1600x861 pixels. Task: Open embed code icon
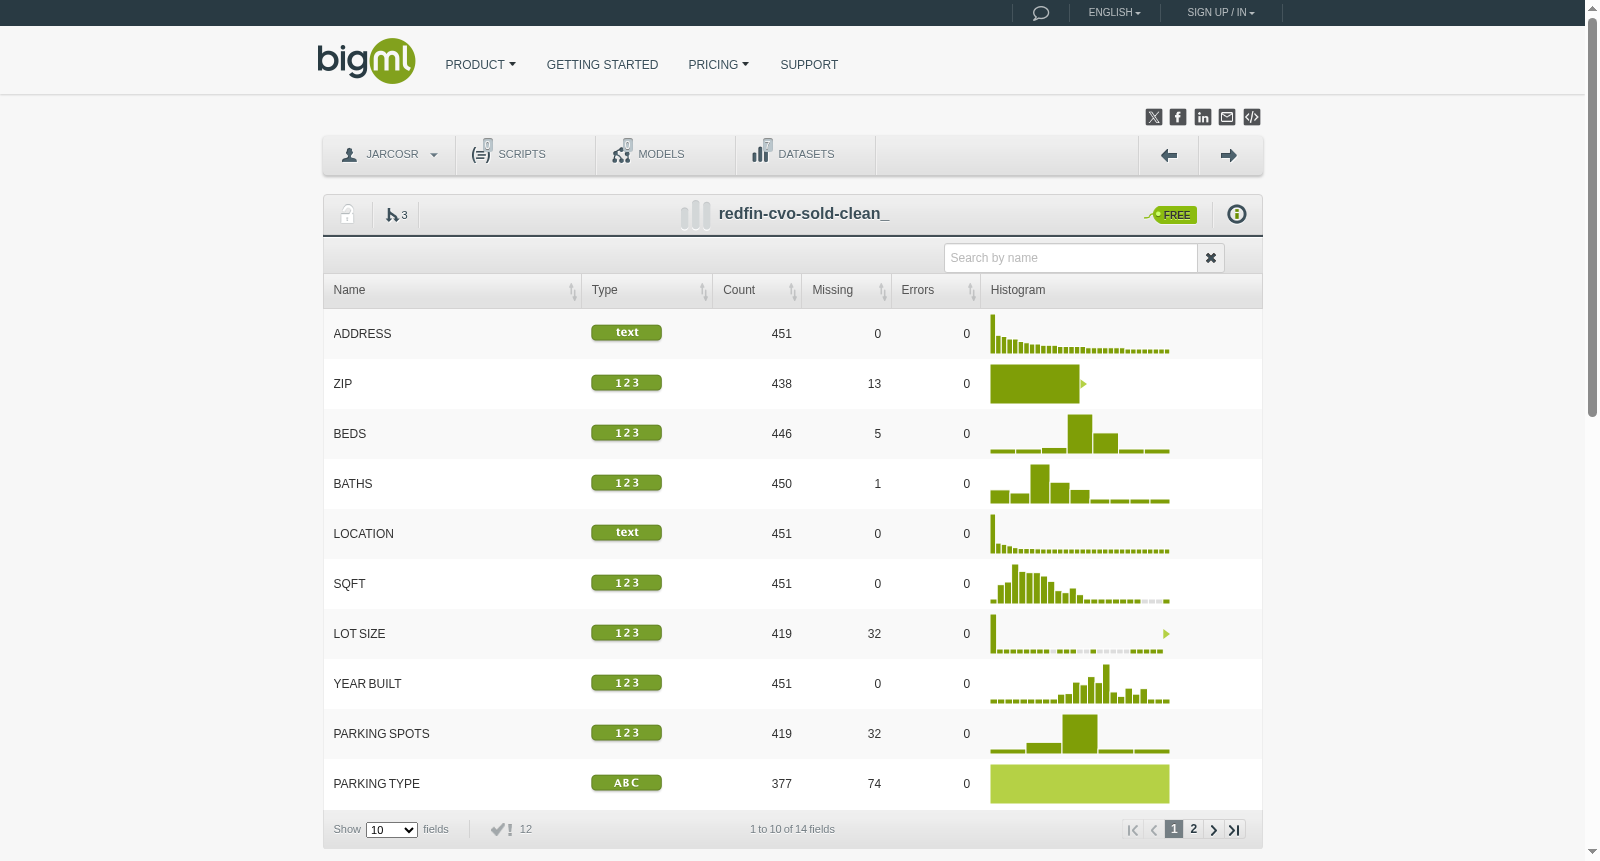1252,117
